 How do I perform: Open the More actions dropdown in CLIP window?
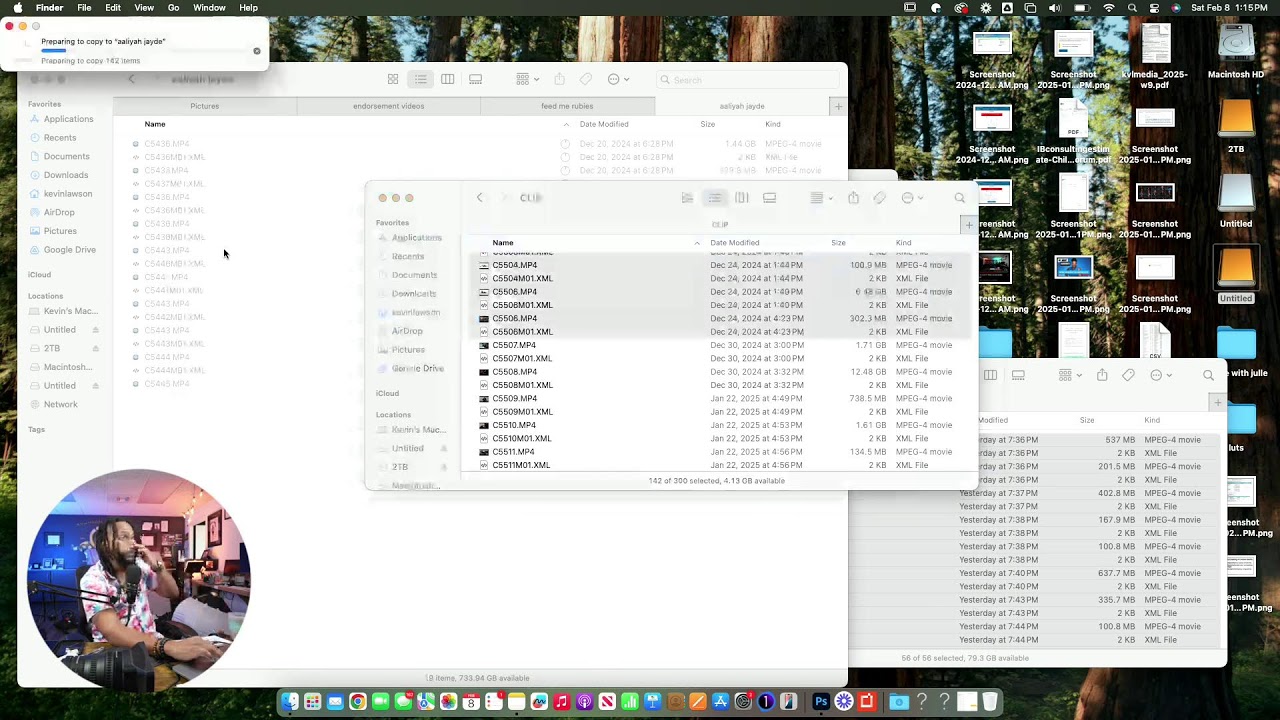point(911,198)
